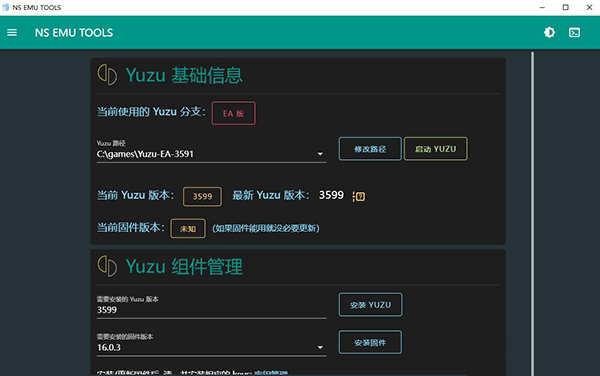Expand the Yuzu path dropdown arrow
The width and height of the screenshot is (600, 376).
[320, 154]
